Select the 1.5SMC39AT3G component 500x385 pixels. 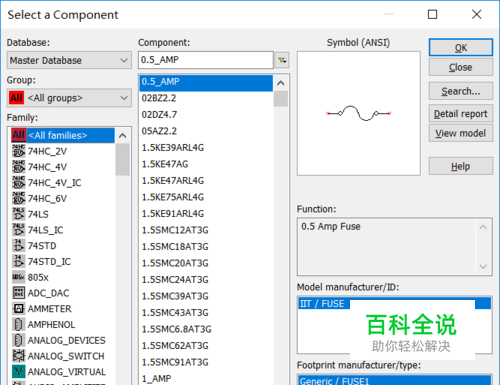pyautogui.click(x=206, y=296)
